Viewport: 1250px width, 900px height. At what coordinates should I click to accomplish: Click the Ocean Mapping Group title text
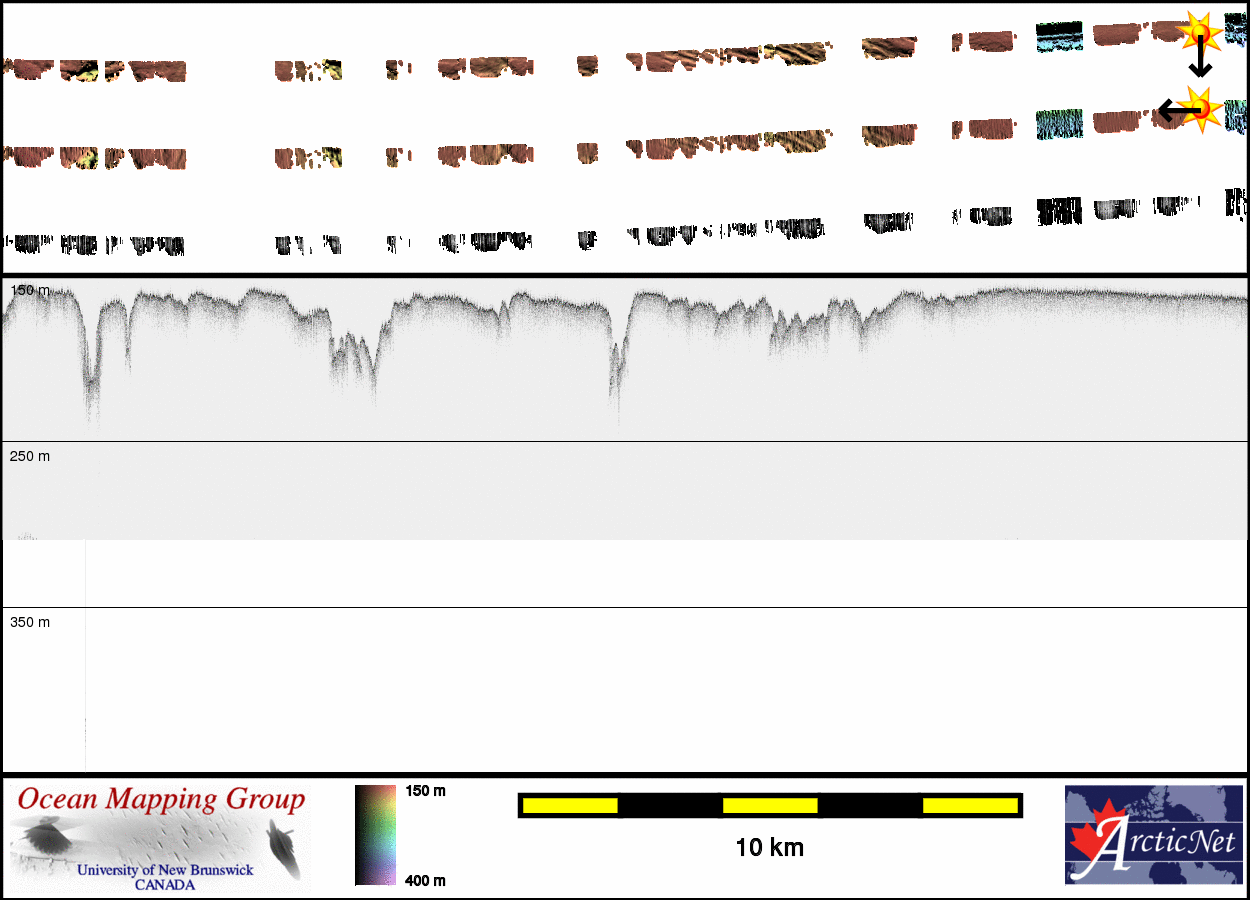(x=161, y=800)
